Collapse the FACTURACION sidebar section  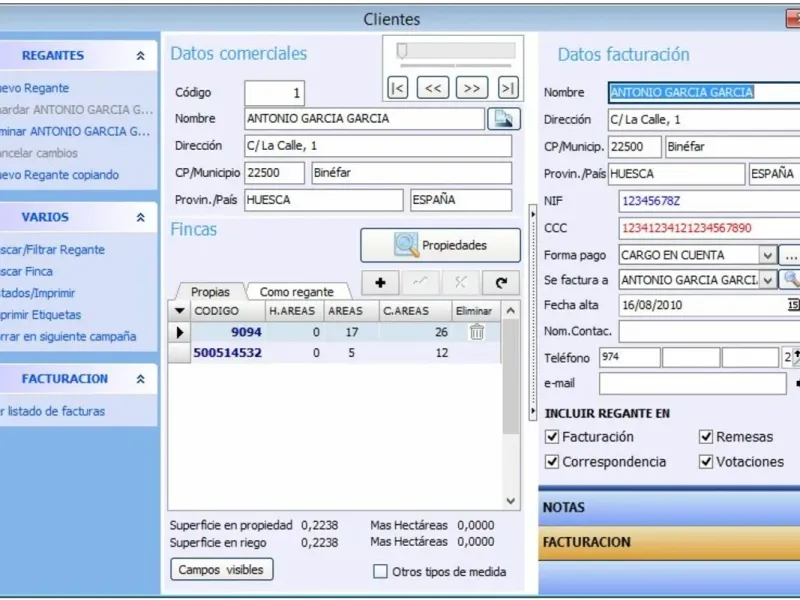pos(140,379)
